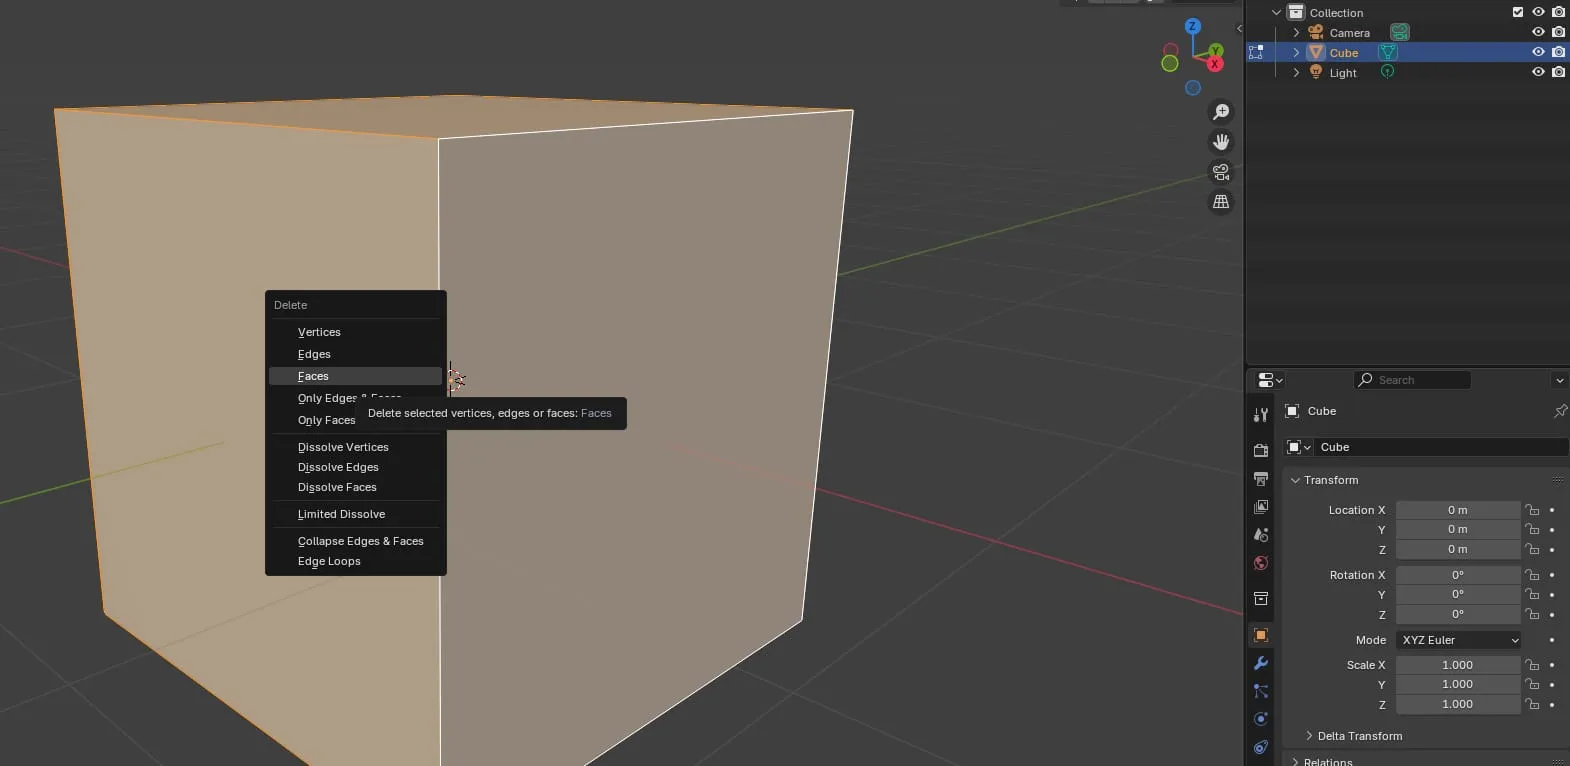Open the Output properties printer tab
Image resolution: width=1570 pixels, height=766 pixels.
click(x=1261, y=479)
